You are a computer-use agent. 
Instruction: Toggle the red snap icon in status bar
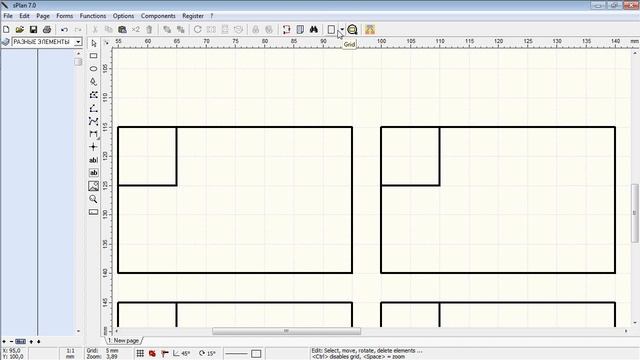click(152, 353)
